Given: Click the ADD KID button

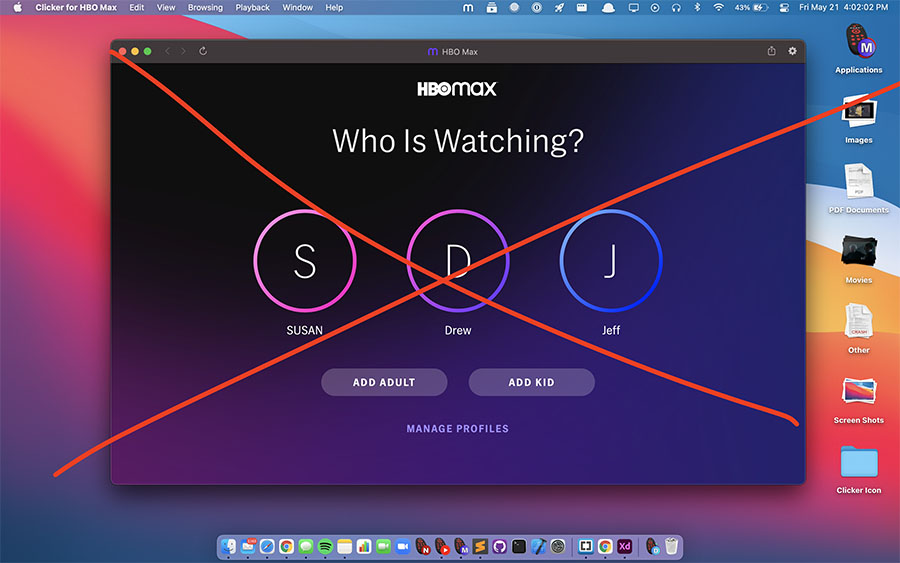Looking at the screenshot, I should coord(532,382).
